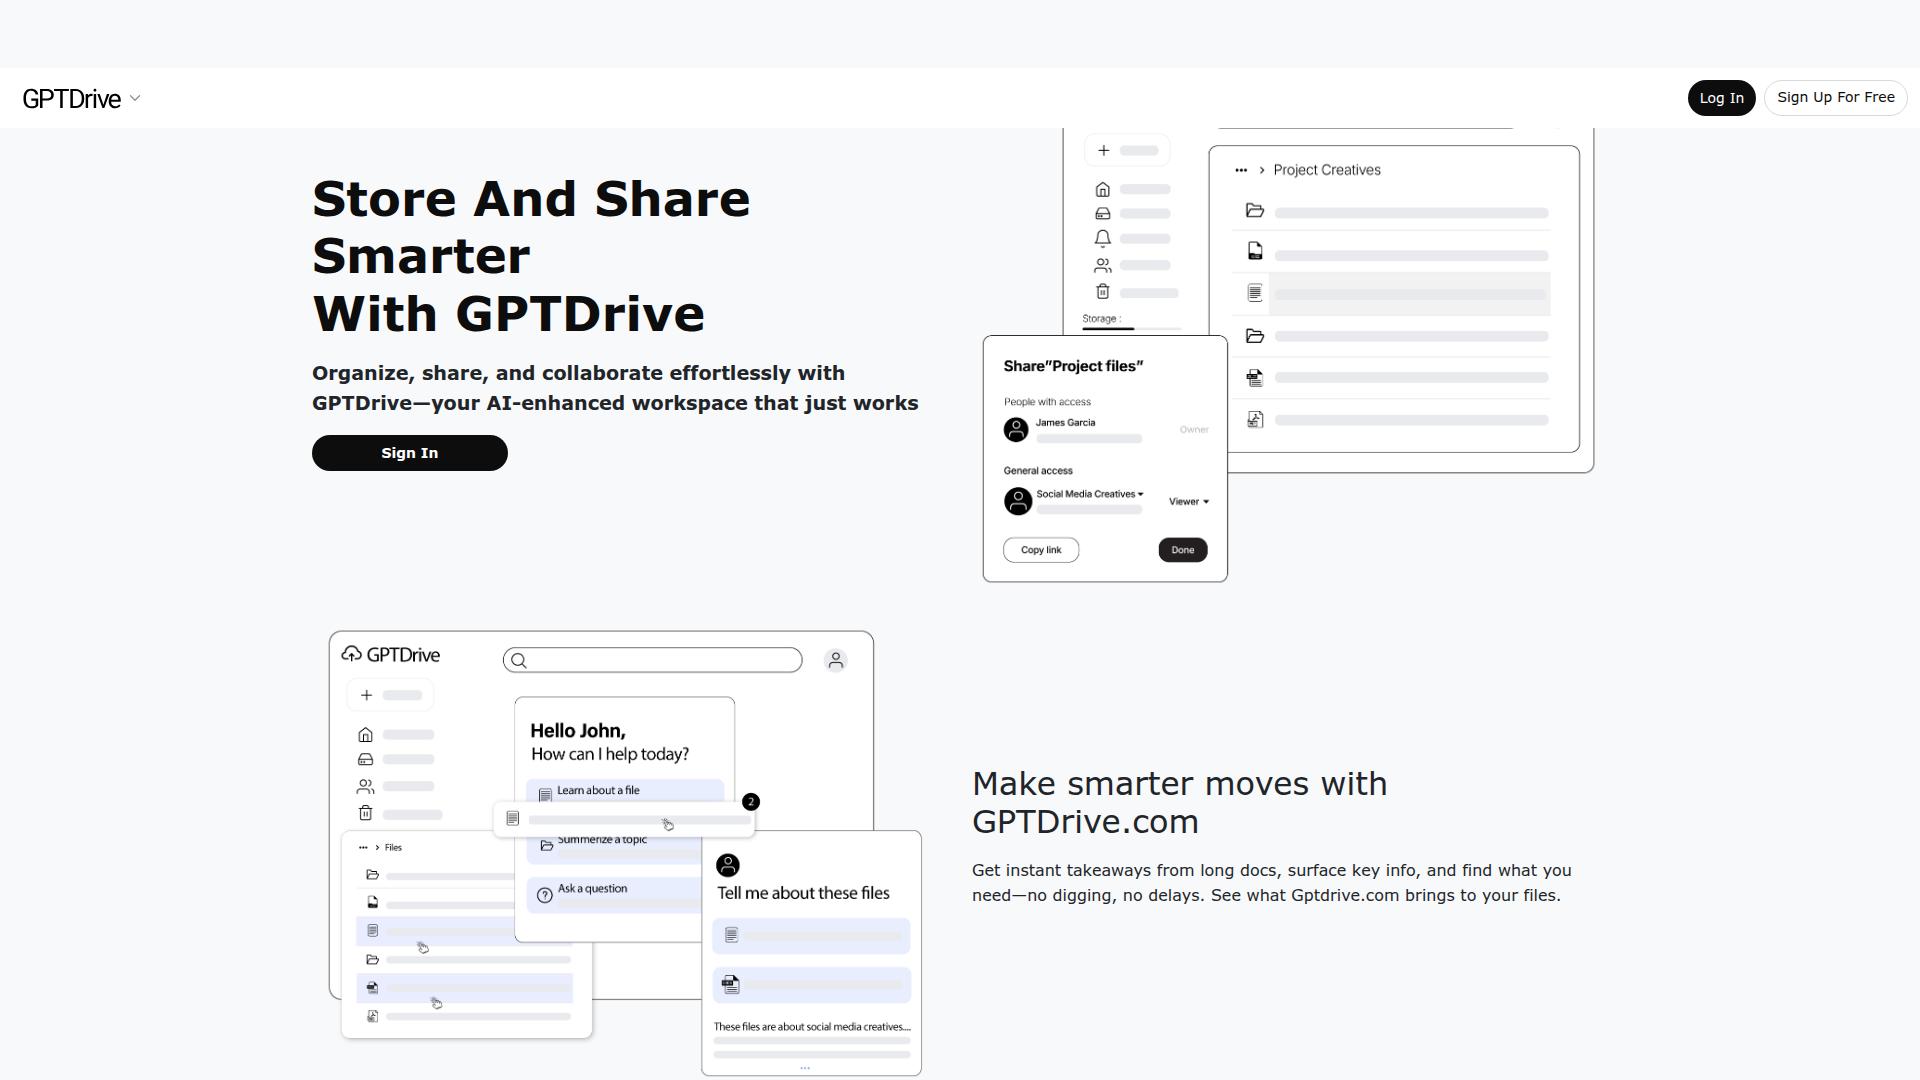Click avatar beside Social Media Creatives

click(1018, 501)
